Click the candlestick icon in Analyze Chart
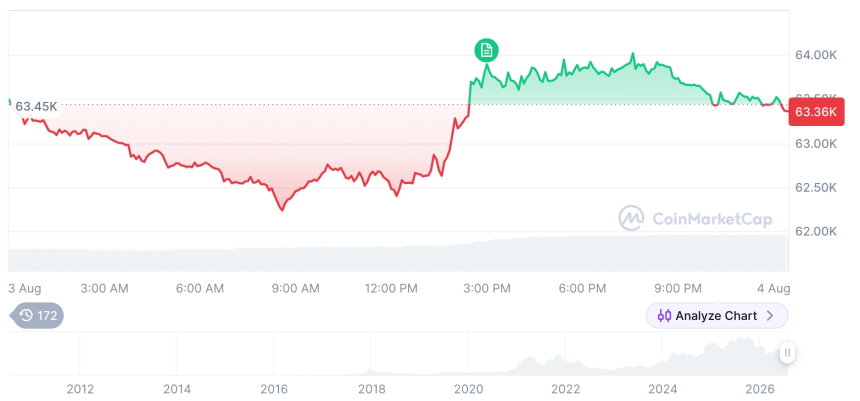 [x=664, y=316]
